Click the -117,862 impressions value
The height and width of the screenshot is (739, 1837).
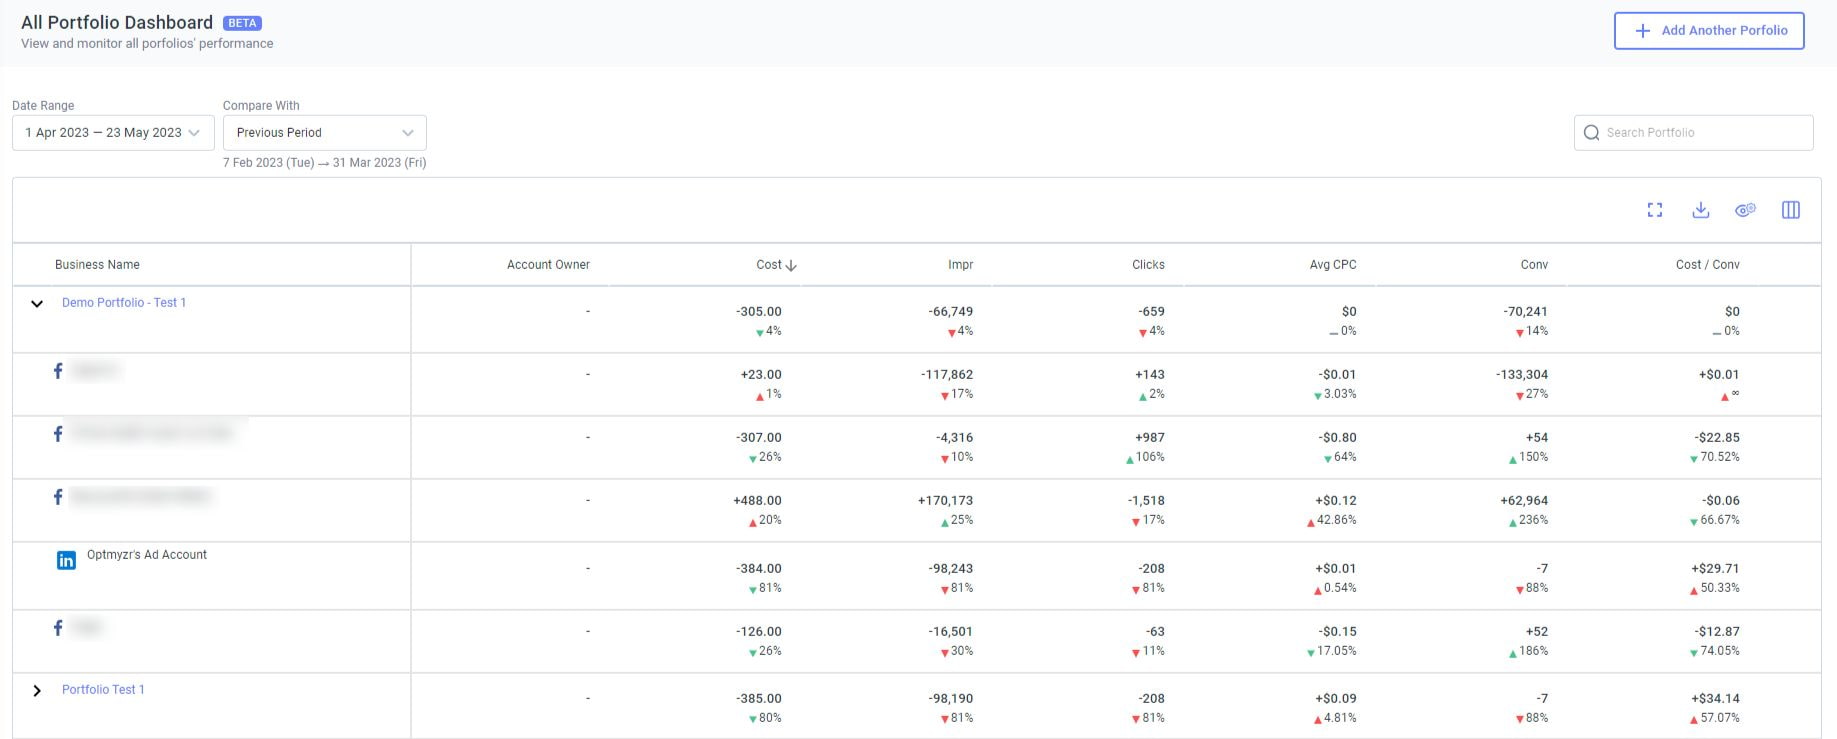pos(947,375)
